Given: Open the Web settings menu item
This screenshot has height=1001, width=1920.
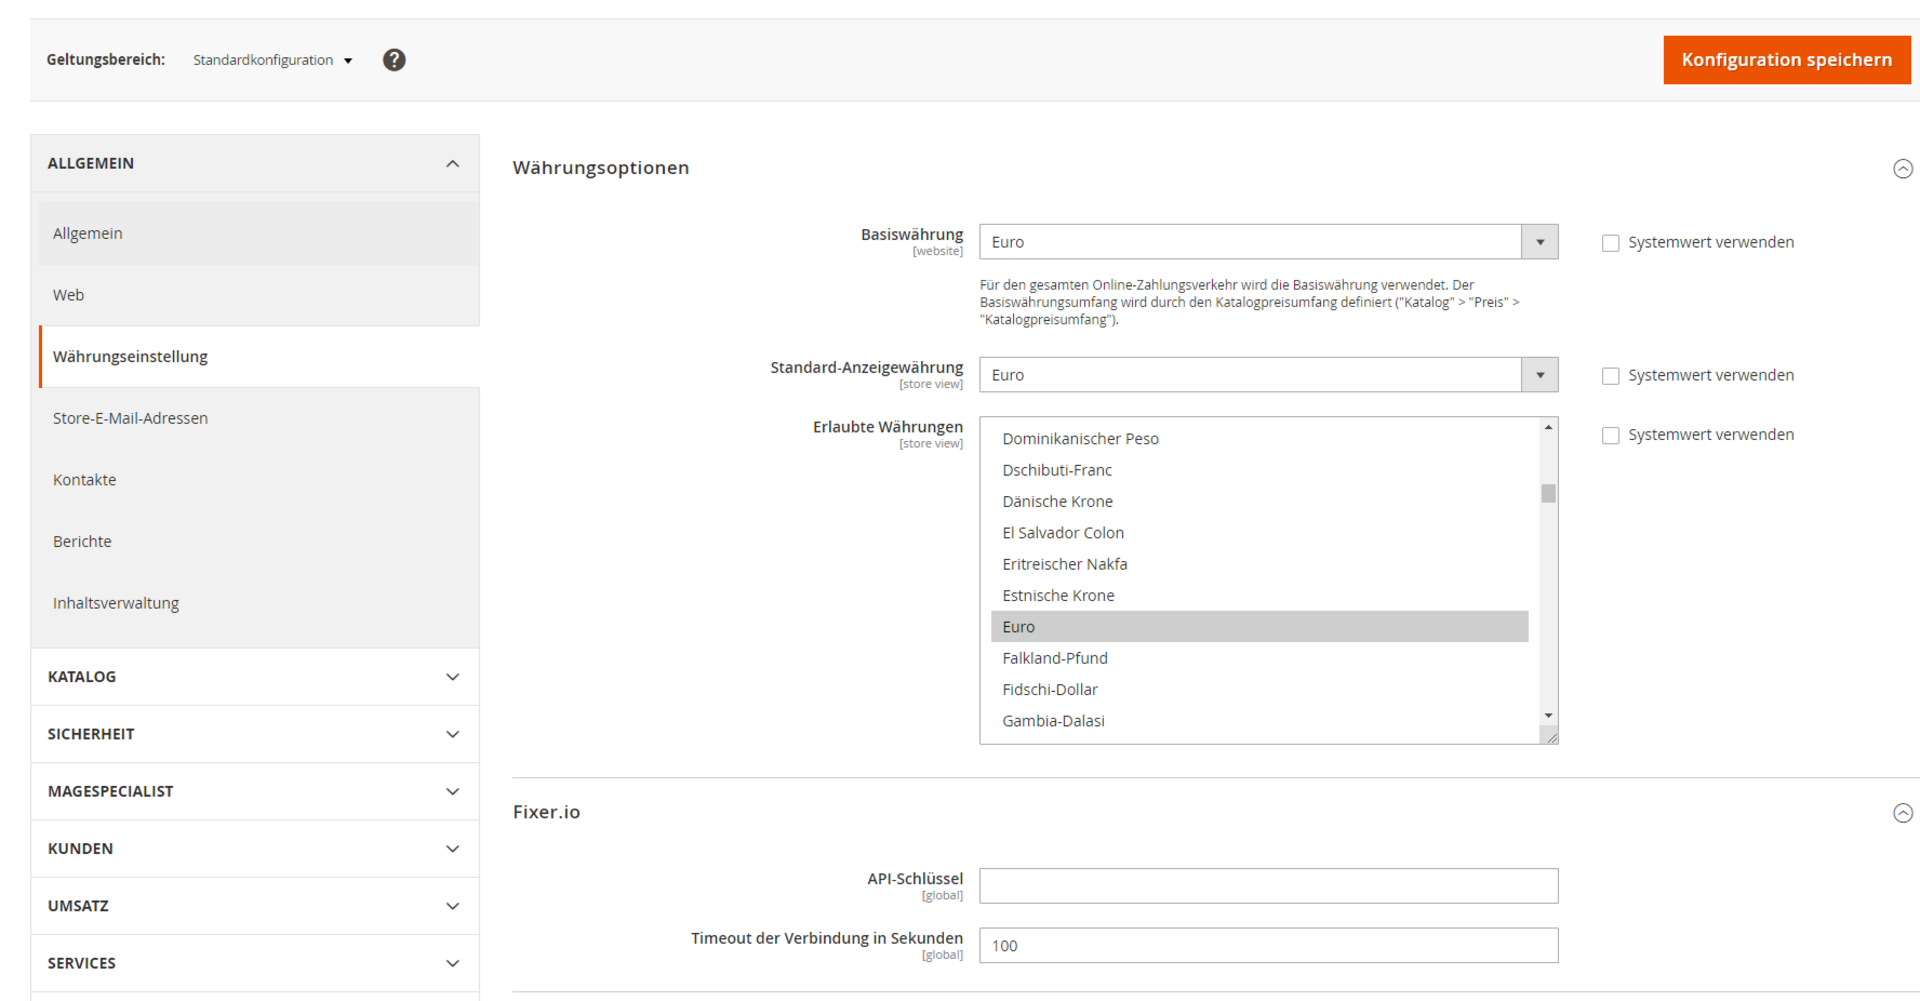Looking at the screenshot, I should tap(69, 295).
